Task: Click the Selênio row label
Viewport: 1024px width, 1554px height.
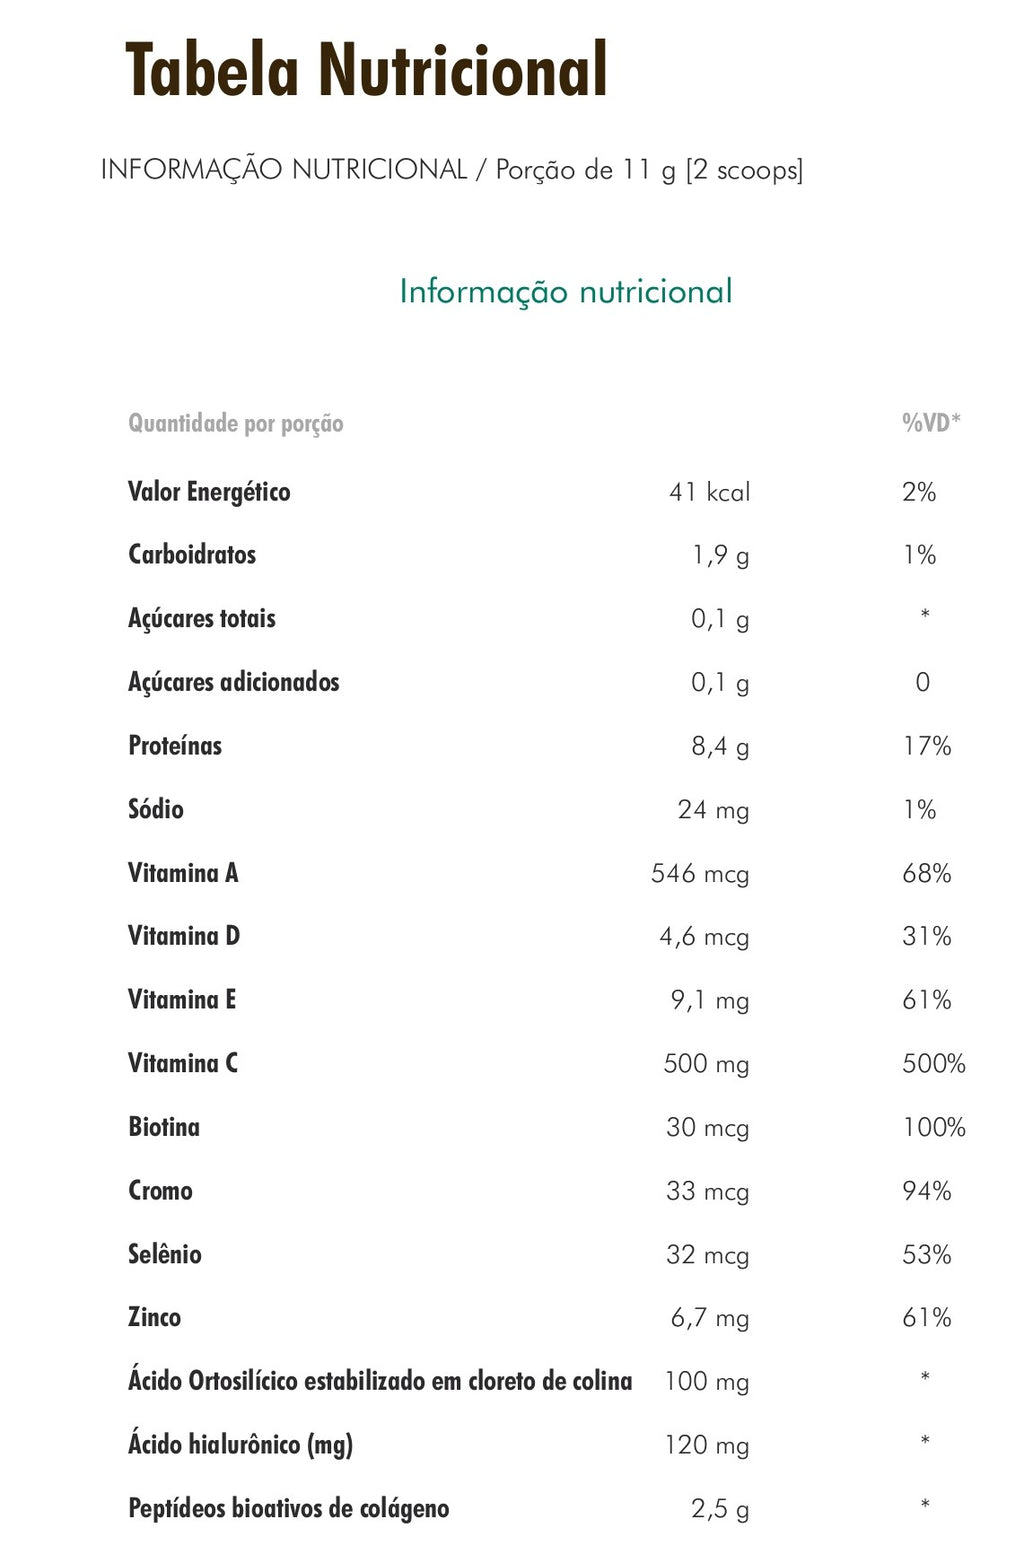Action: pyautogui.click(x=165, y=1254)
